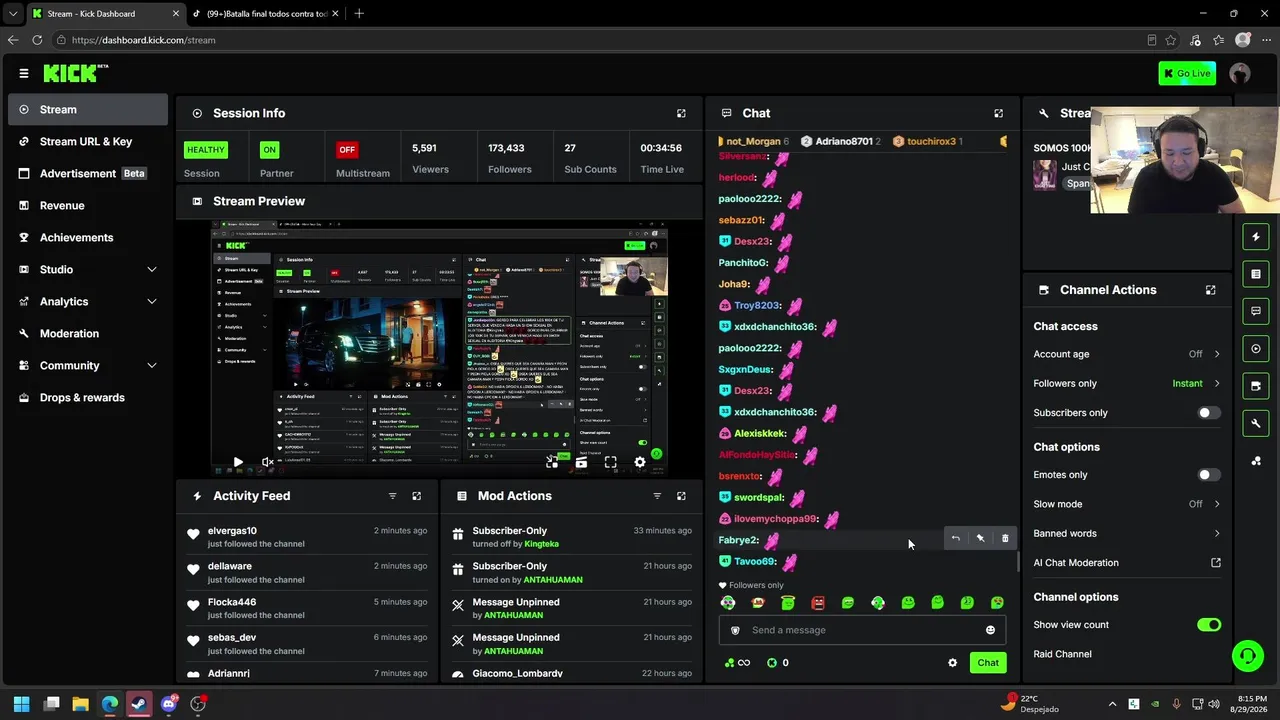Click the speech bubble icon in right rail
The image size is (1280, 720).
tap(1256, 311)
